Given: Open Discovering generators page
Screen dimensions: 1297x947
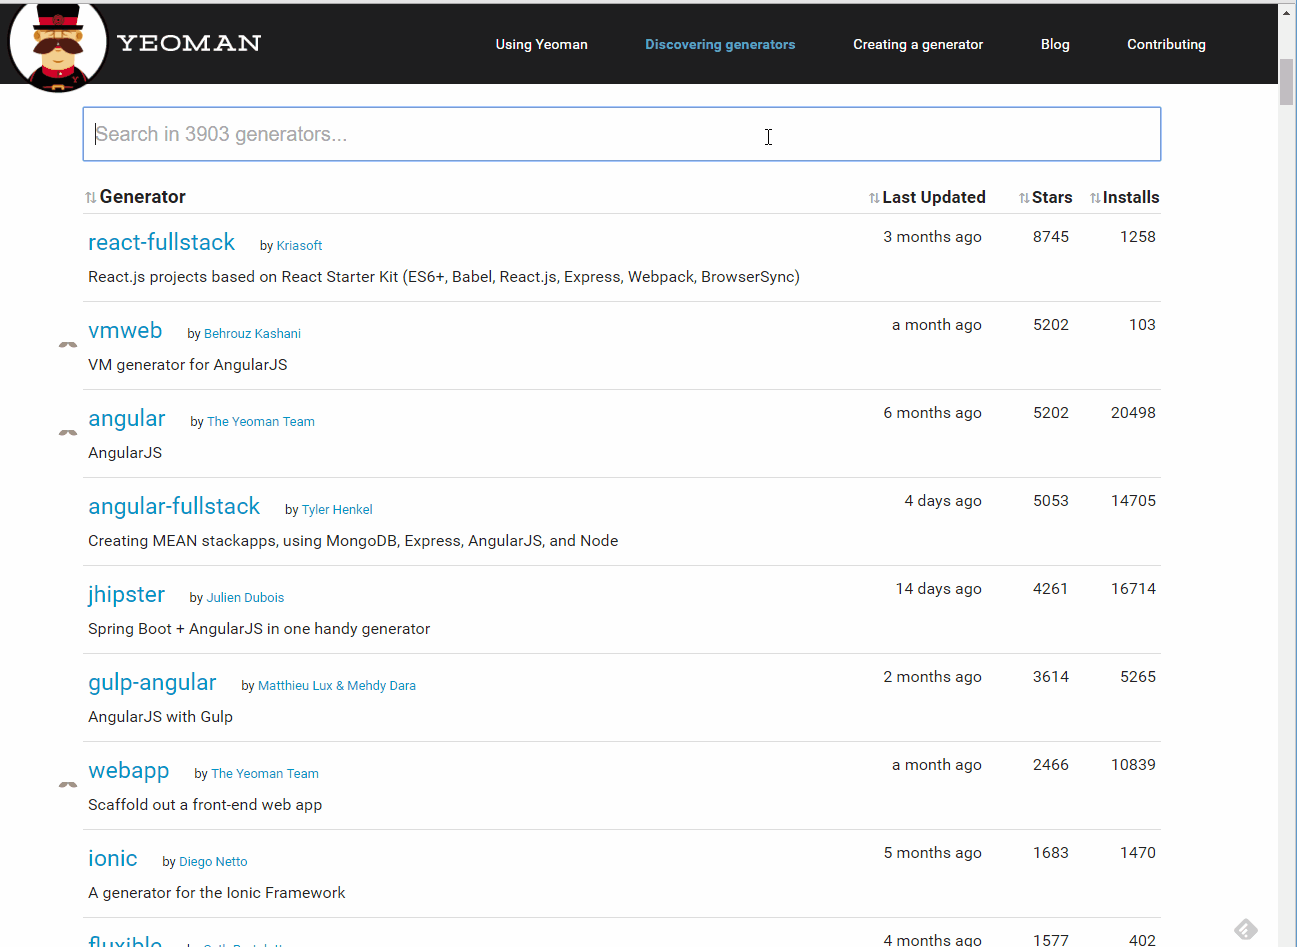Looking at the screenshot, I should pos(720,44).
